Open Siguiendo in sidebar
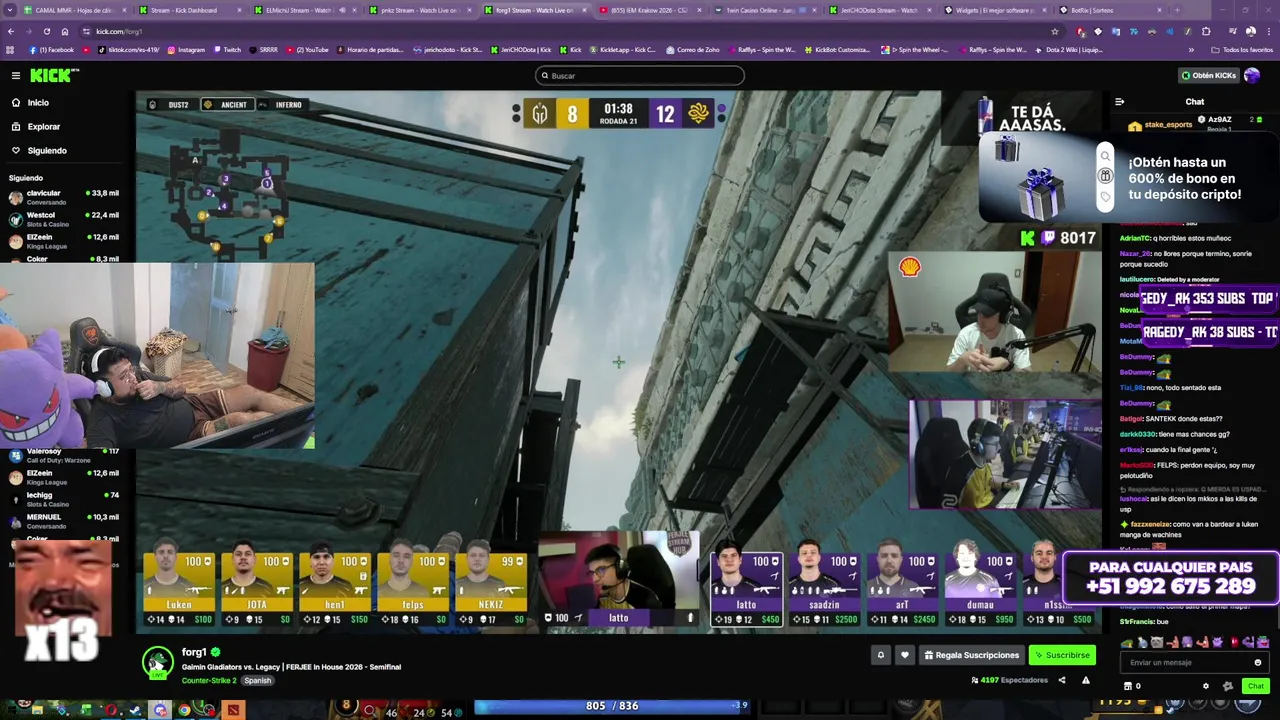 pyautogui.click(x=47, y=151)
